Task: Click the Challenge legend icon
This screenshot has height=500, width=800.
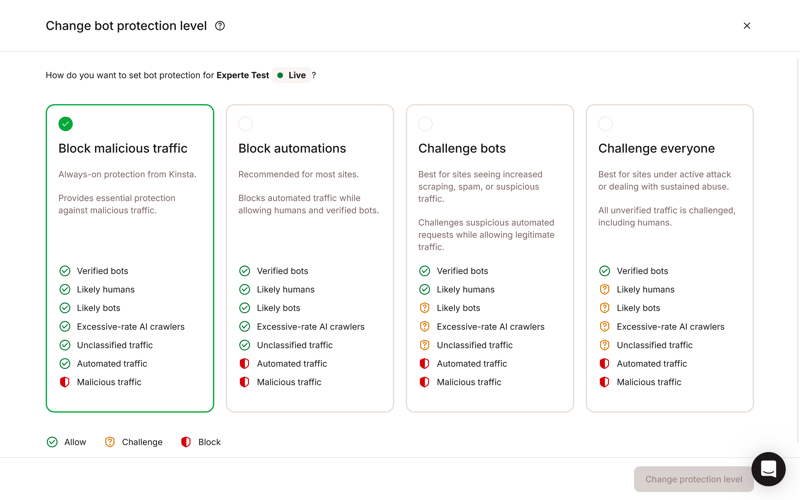Action: tap(110, 442)
